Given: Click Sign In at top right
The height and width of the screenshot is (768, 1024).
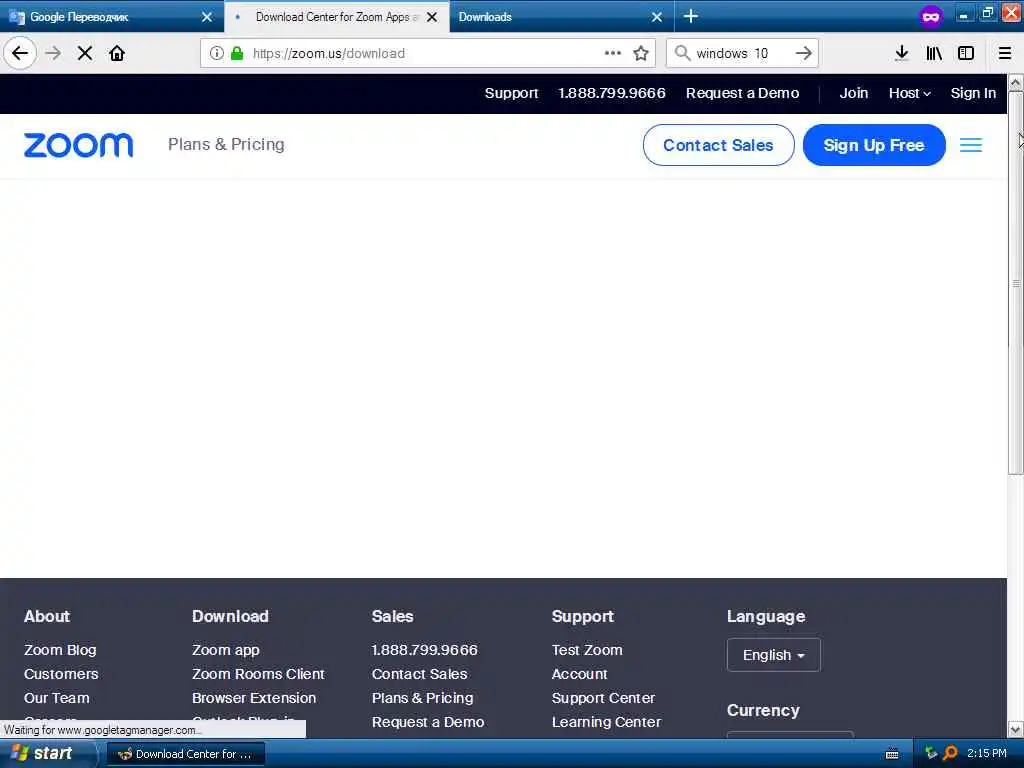Looking at the screenshot, I should tap(973, 93).
